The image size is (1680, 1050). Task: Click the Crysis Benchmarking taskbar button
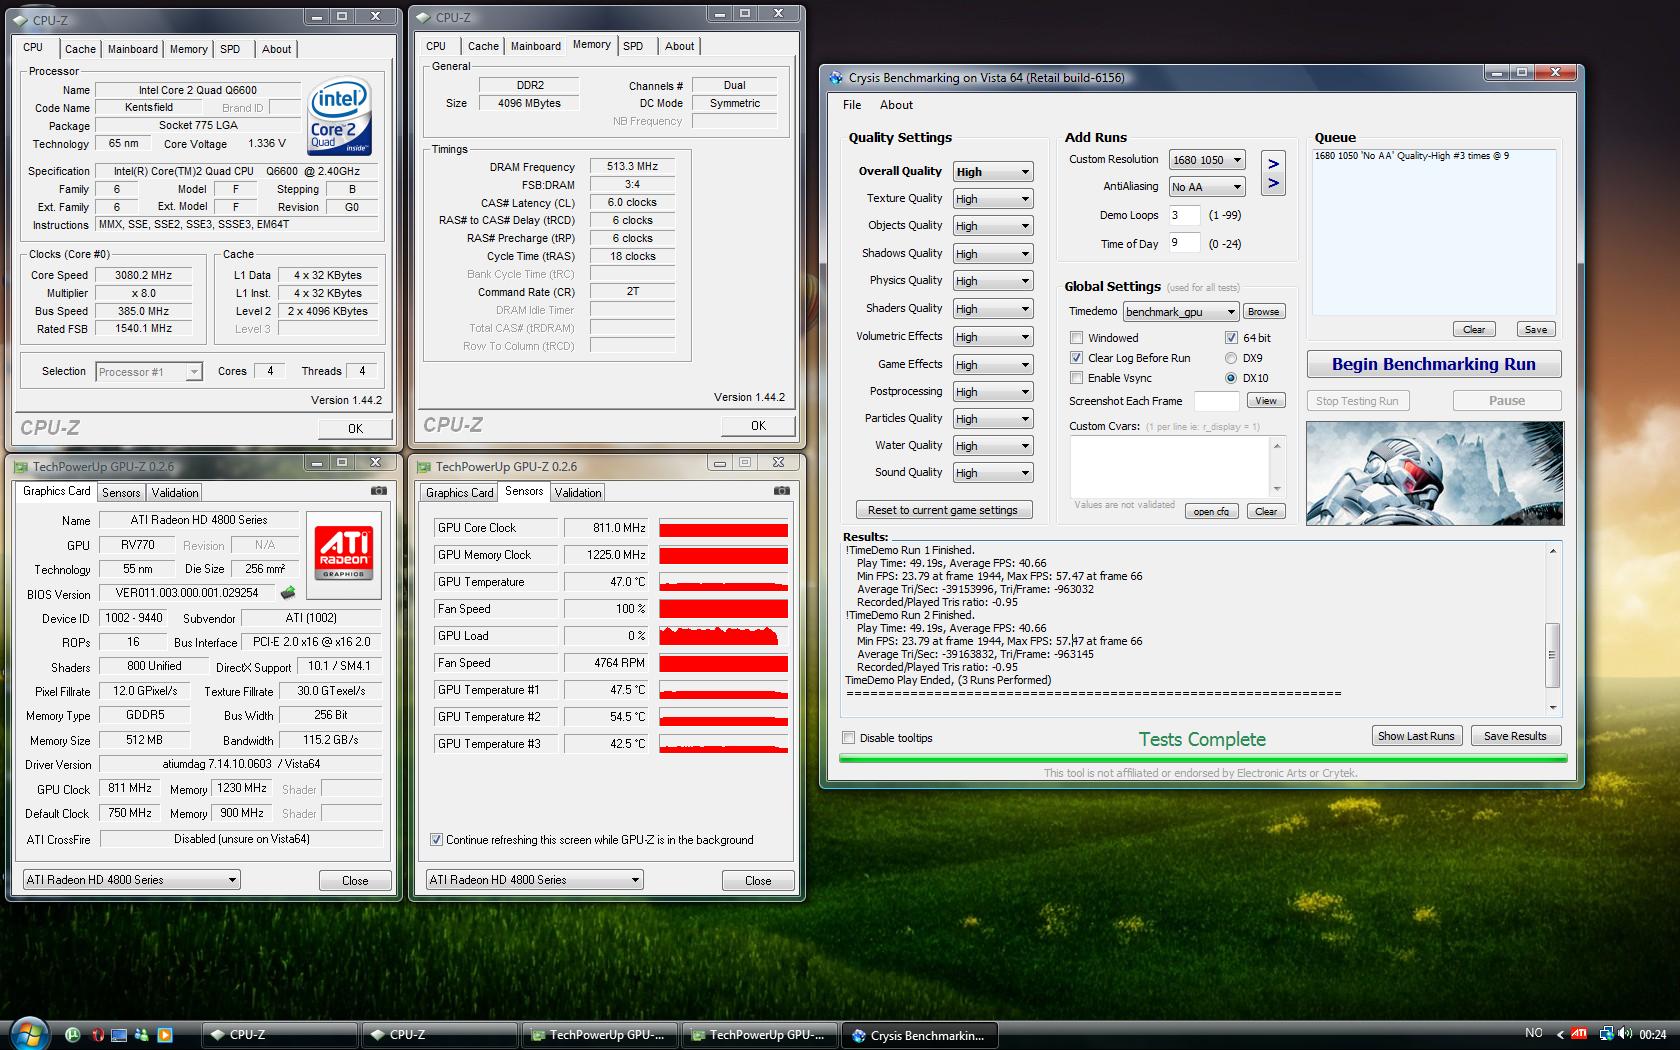pyautogui.click(x=920, y=1035)
